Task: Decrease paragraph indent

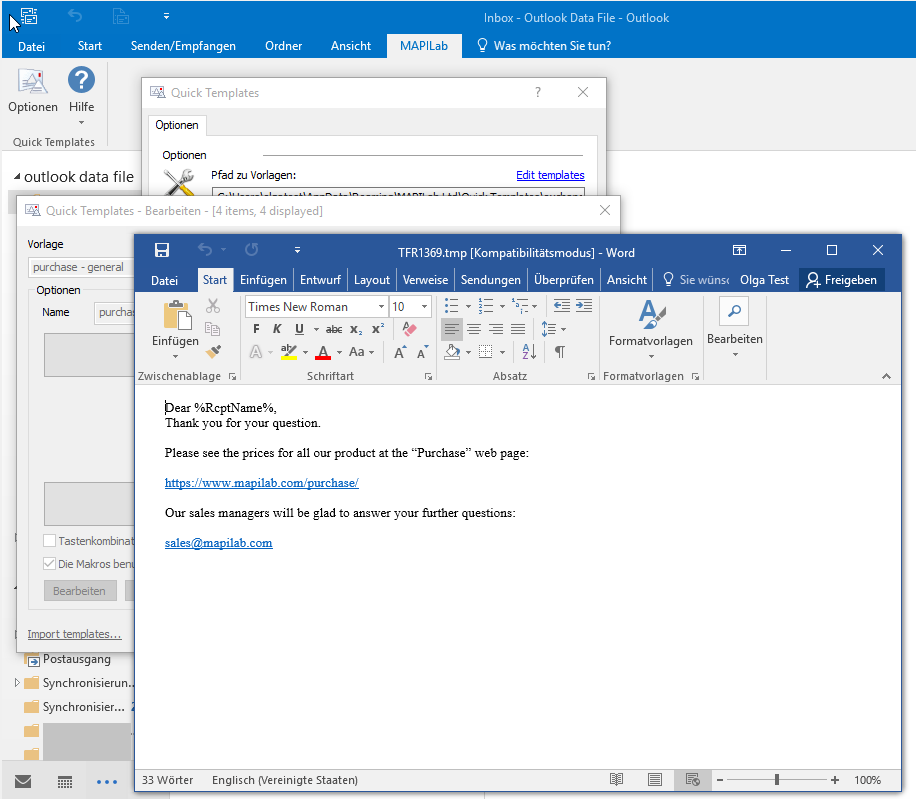Action: (x=561, y=305)
